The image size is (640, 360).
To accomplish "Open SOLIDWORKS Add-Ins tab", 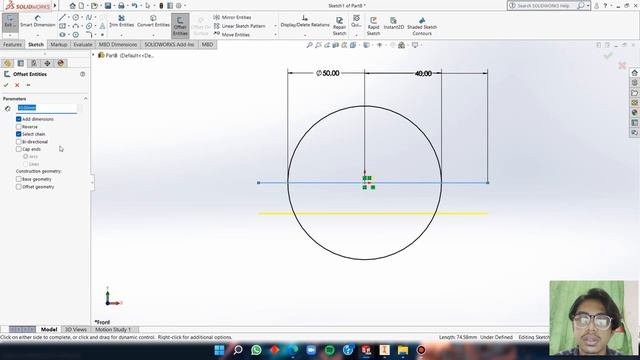I will point(169,44).
